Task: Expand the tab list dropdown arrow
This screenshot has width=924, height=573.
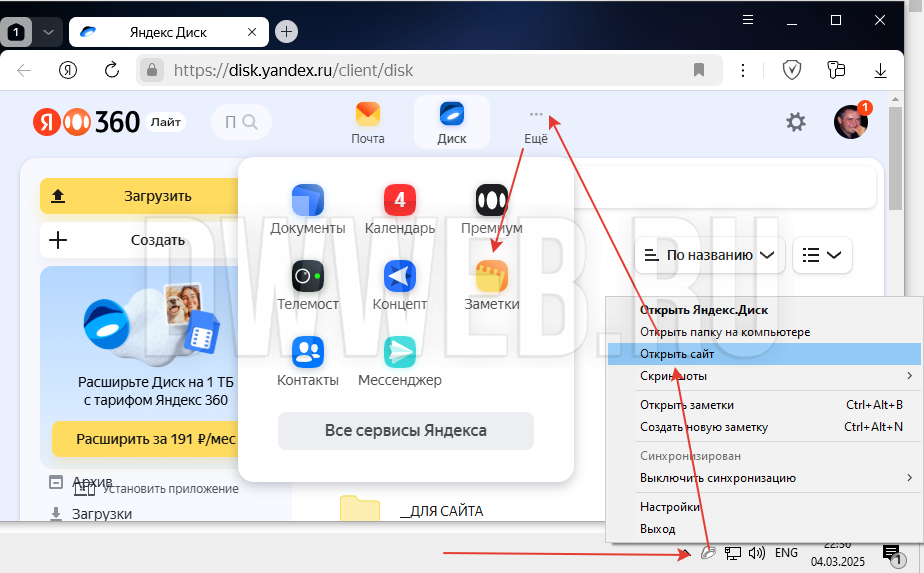Action: (48, 32)
